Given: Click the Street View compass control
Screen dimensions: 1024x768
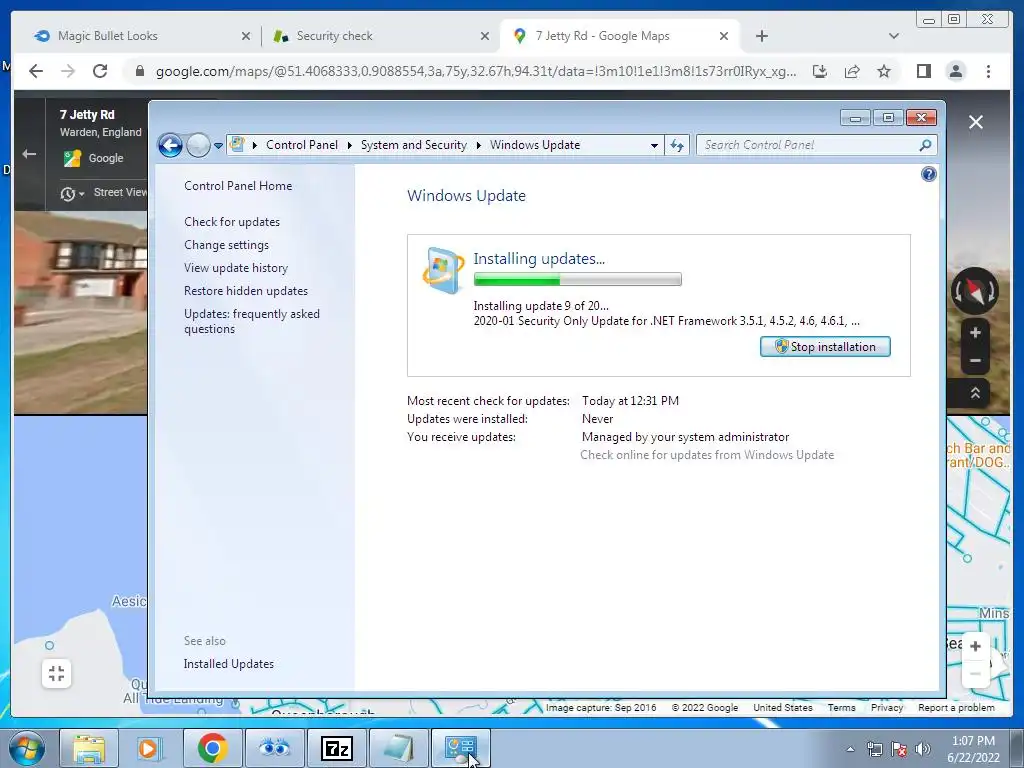Looking at the screenshot, I should (974, 291).
